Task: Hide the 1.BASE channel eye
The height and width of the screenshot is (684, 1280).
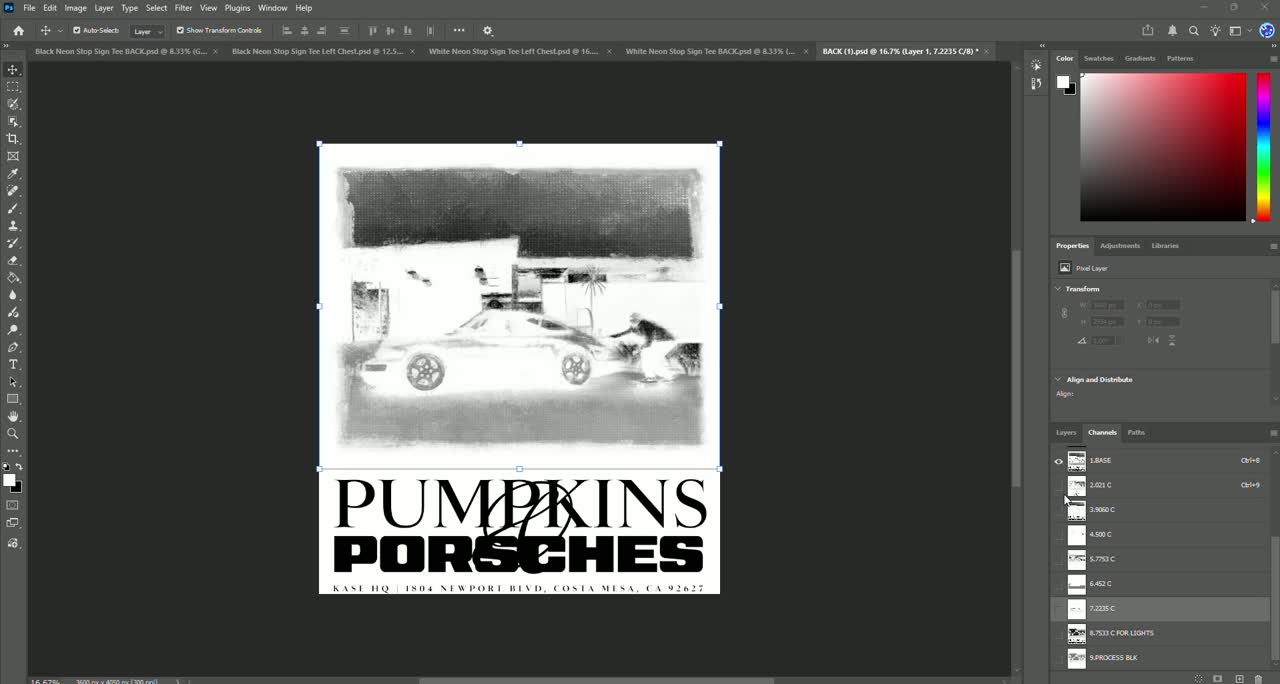Action: [1059, 461]
